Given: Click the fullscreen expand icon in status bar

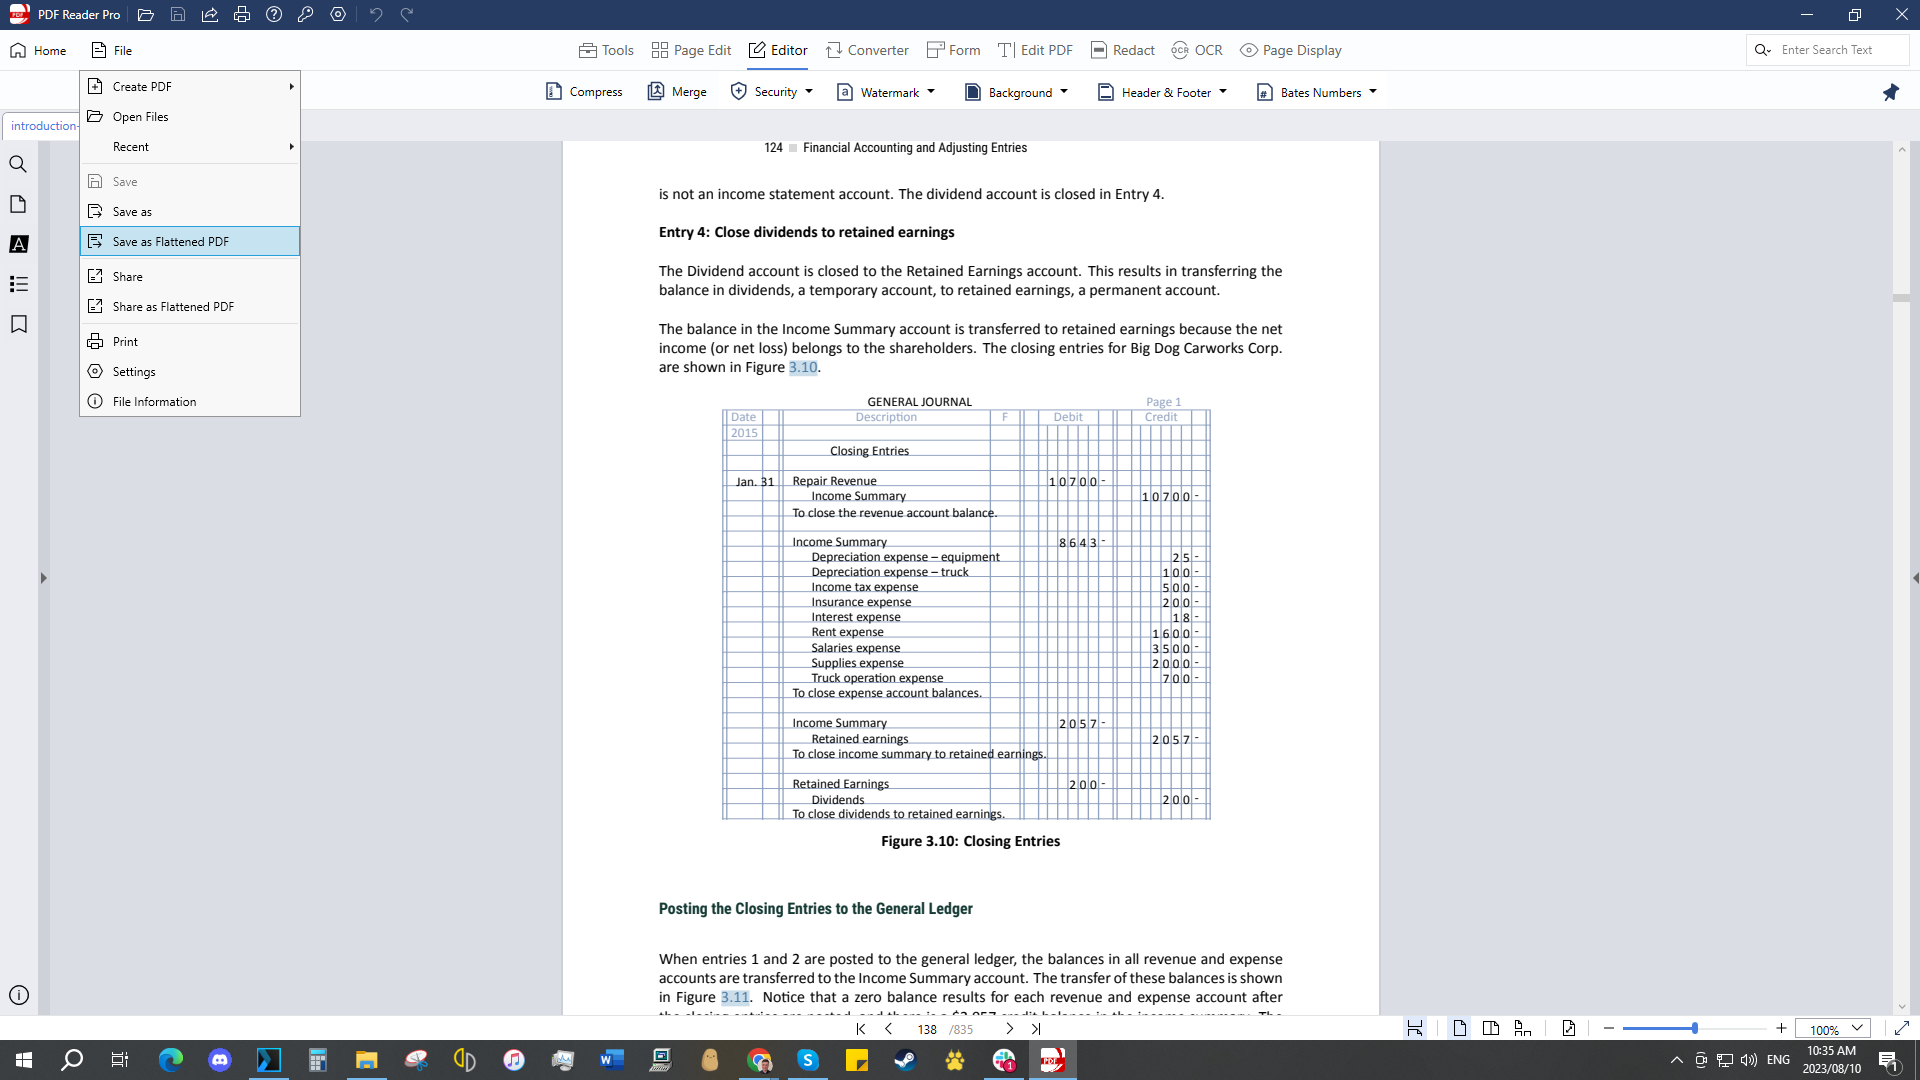Looking at the screenshot, I should pyautogui.click(x=1902, y=1028).
